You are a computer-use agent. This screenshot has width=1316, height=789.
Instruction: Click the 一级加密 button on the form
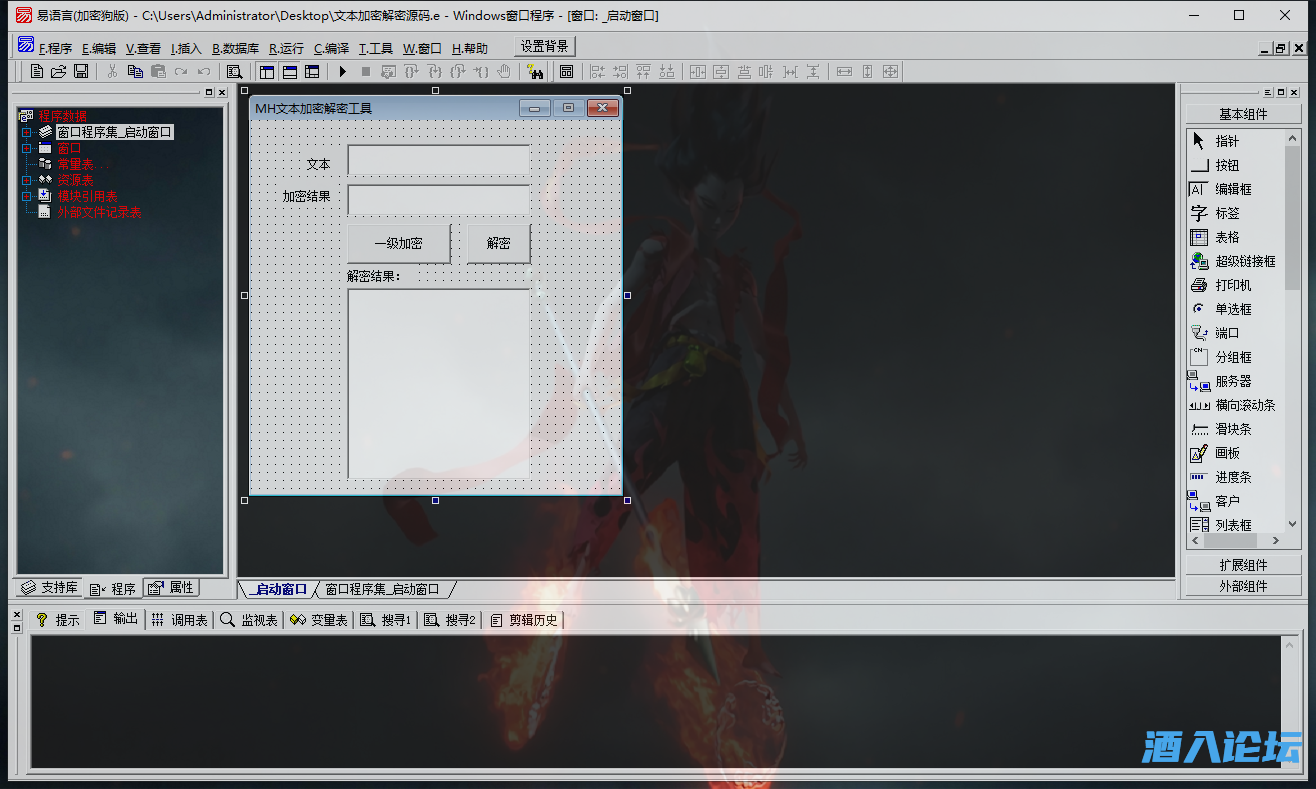pos(398,243)
